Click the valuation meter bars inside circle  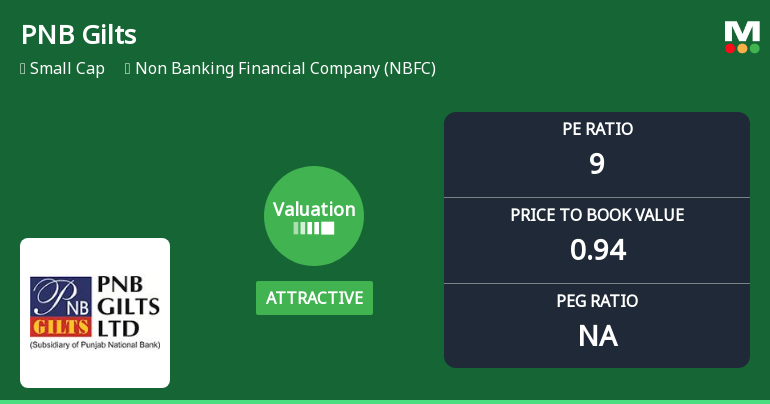pos(314,228)
